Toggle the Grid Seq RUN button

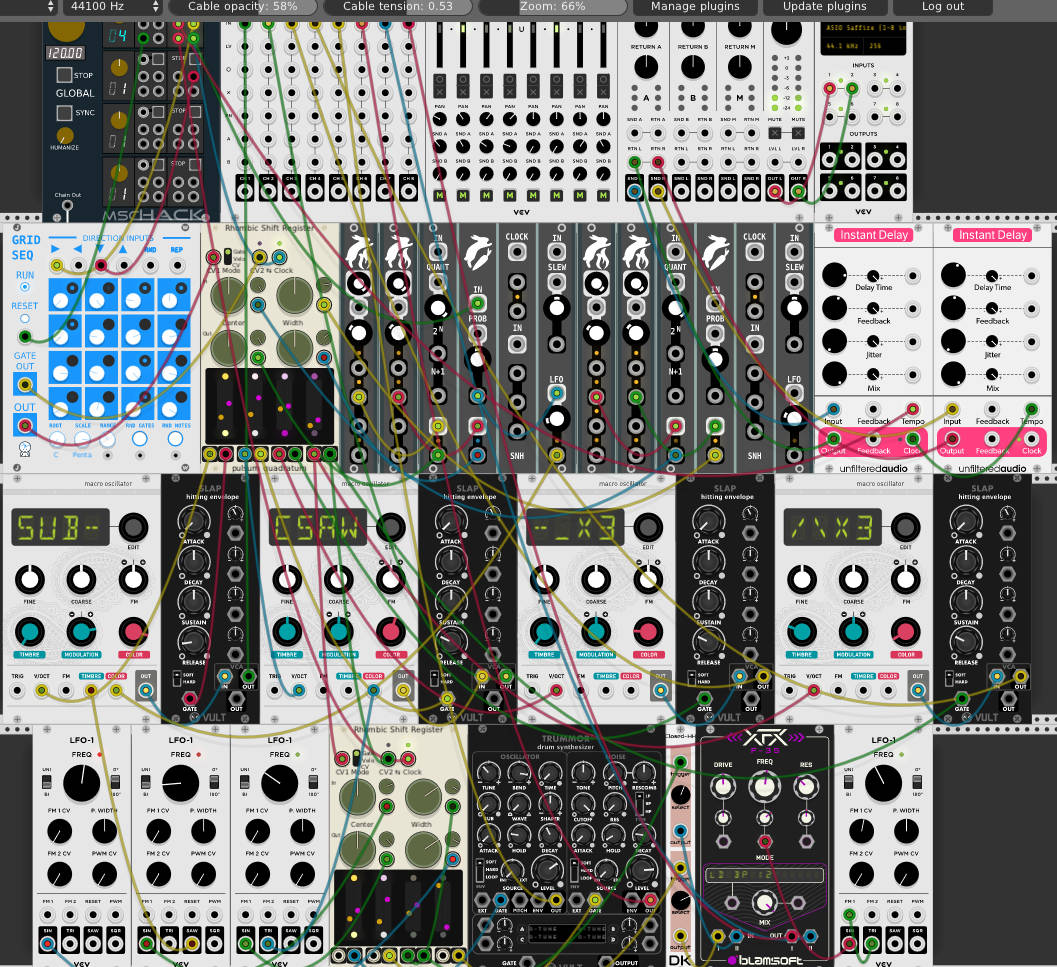[x=25, y=287]
